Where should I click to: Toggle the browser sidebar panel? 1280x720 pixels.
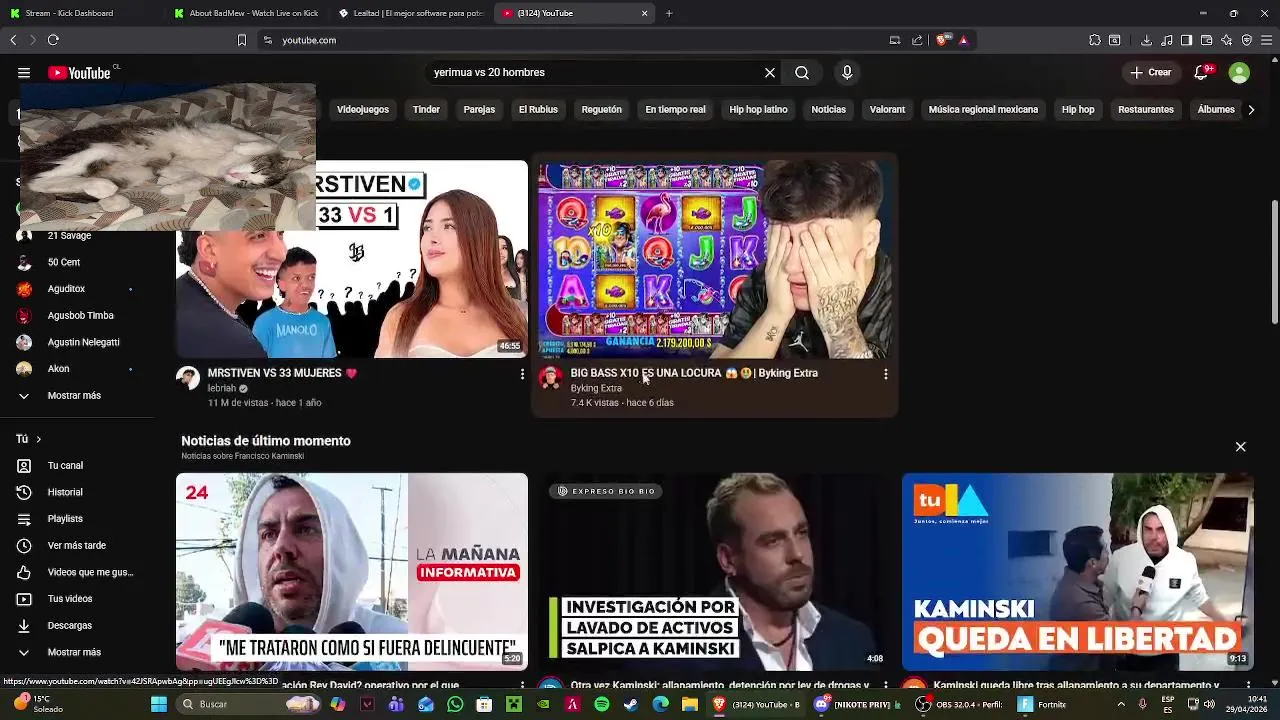1186,40
